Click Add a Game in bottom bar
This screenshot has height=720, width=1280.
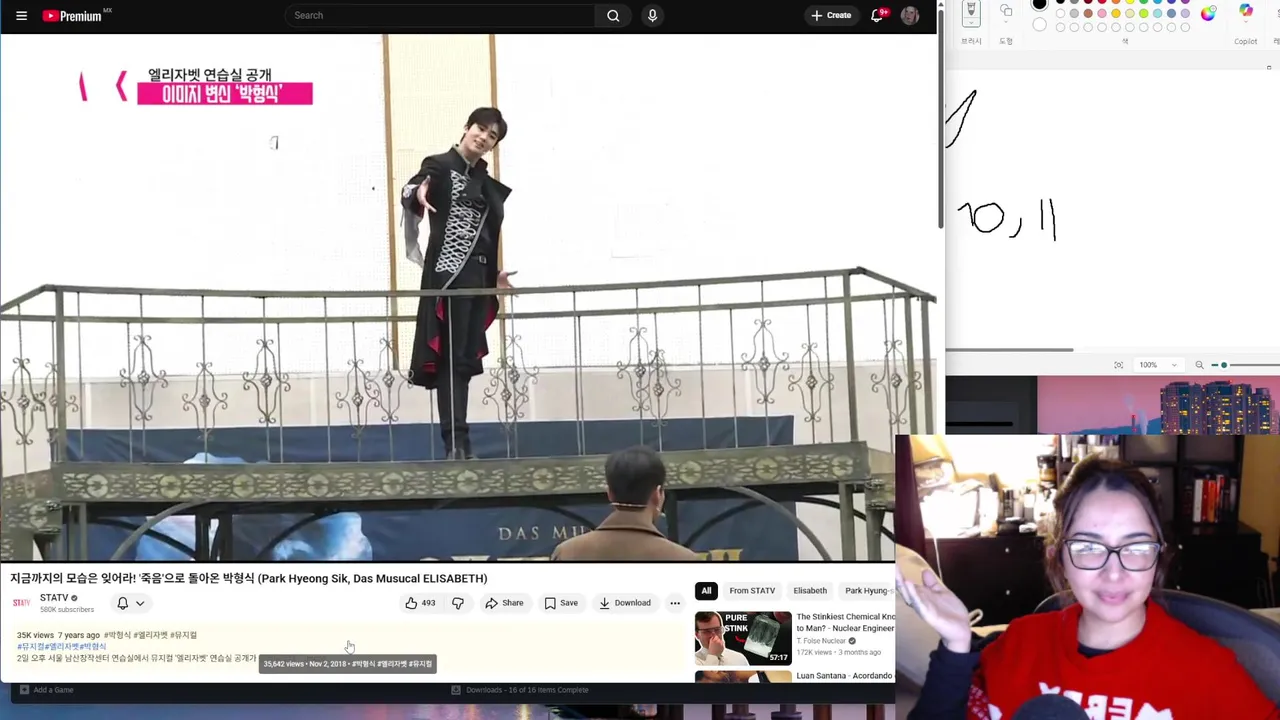pos(46,690)
